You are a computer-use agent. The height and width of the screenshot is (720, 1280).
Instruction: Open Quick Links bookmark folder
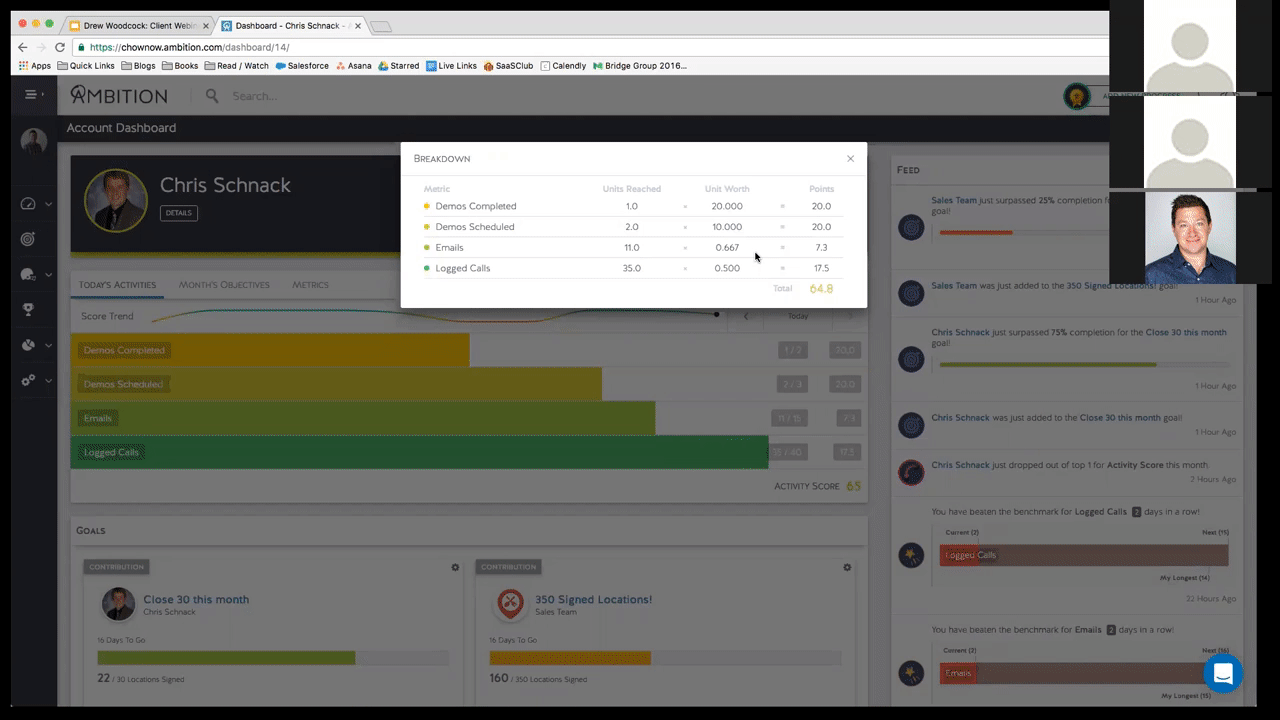click(x=86, y=66)
